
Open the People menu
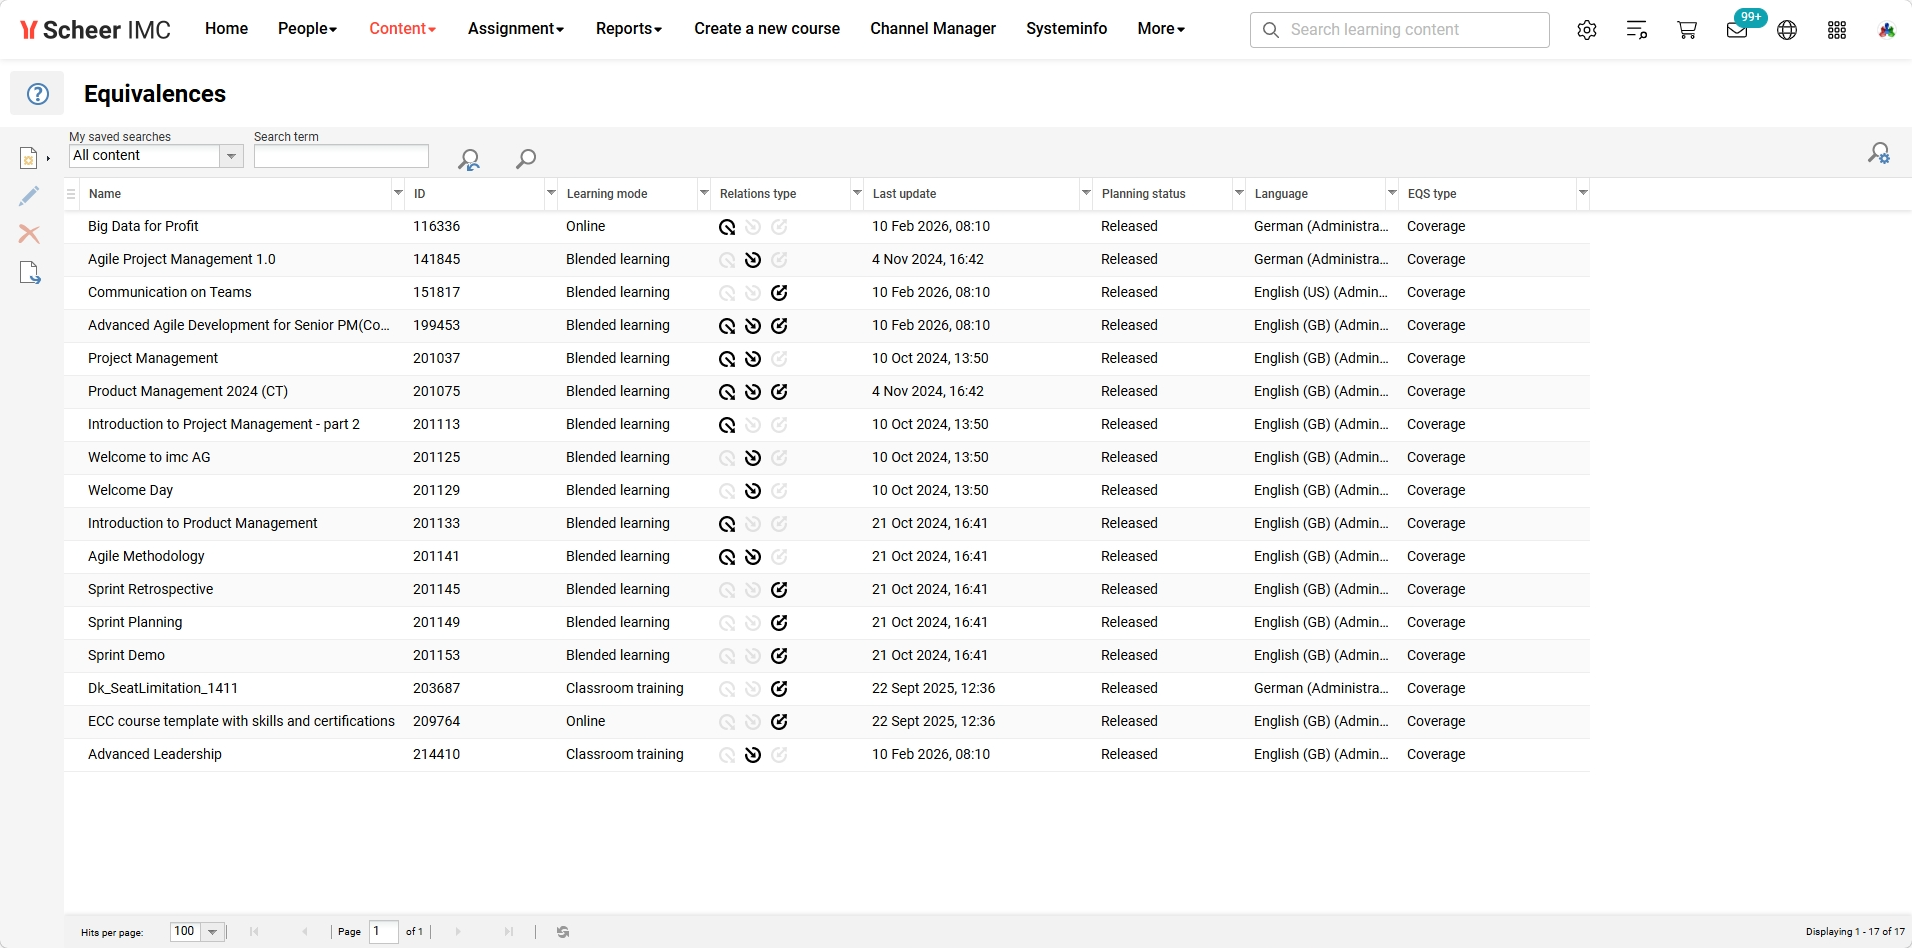click(307, 29)
